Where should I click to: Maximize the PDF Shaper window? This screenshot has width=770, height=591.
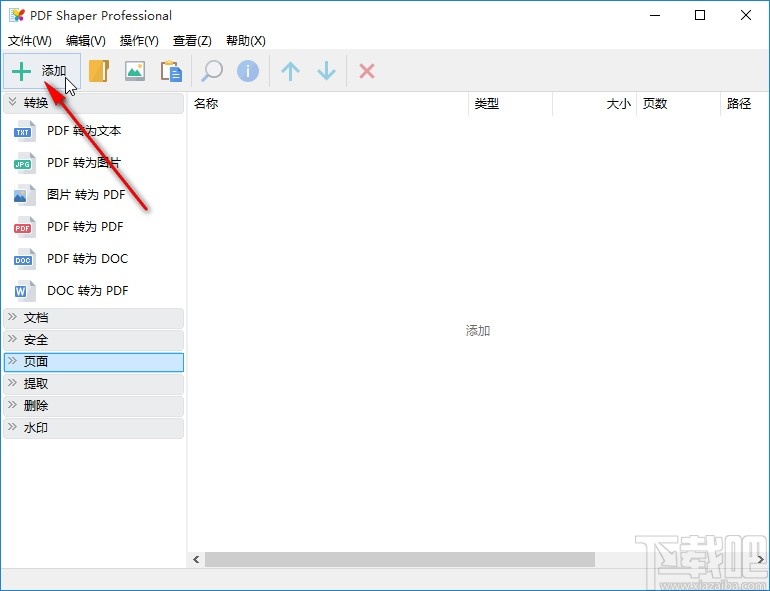pyautogui.click(x=700, y=15)
